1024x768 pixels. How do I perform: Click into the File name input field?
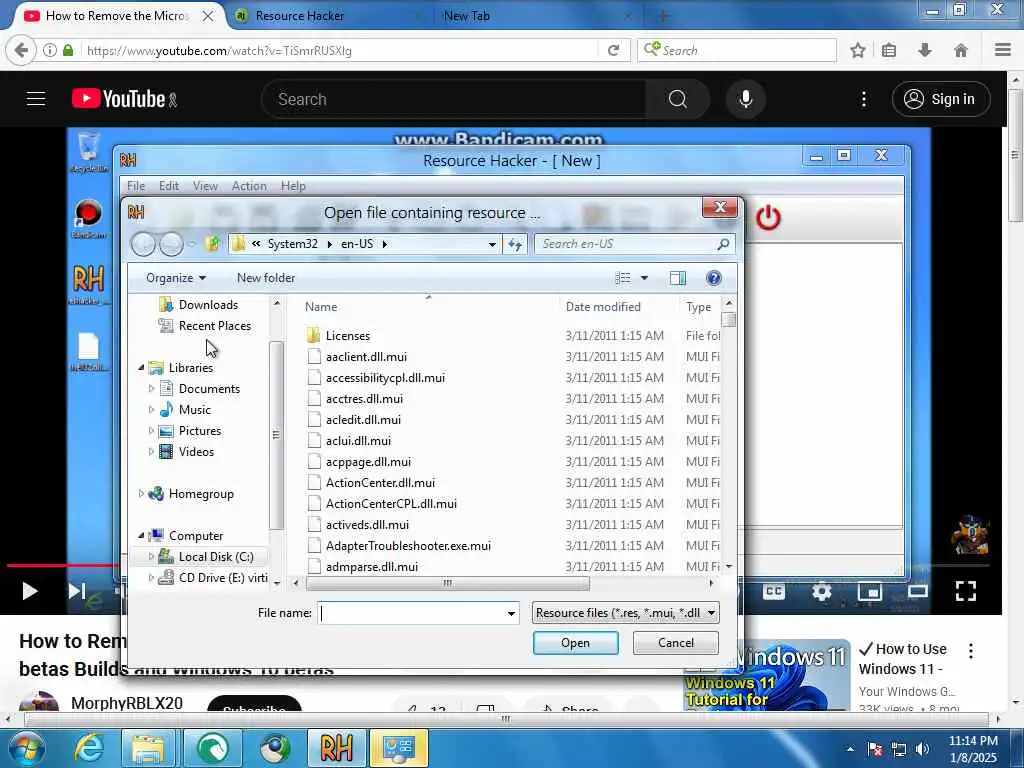point(411,613)
